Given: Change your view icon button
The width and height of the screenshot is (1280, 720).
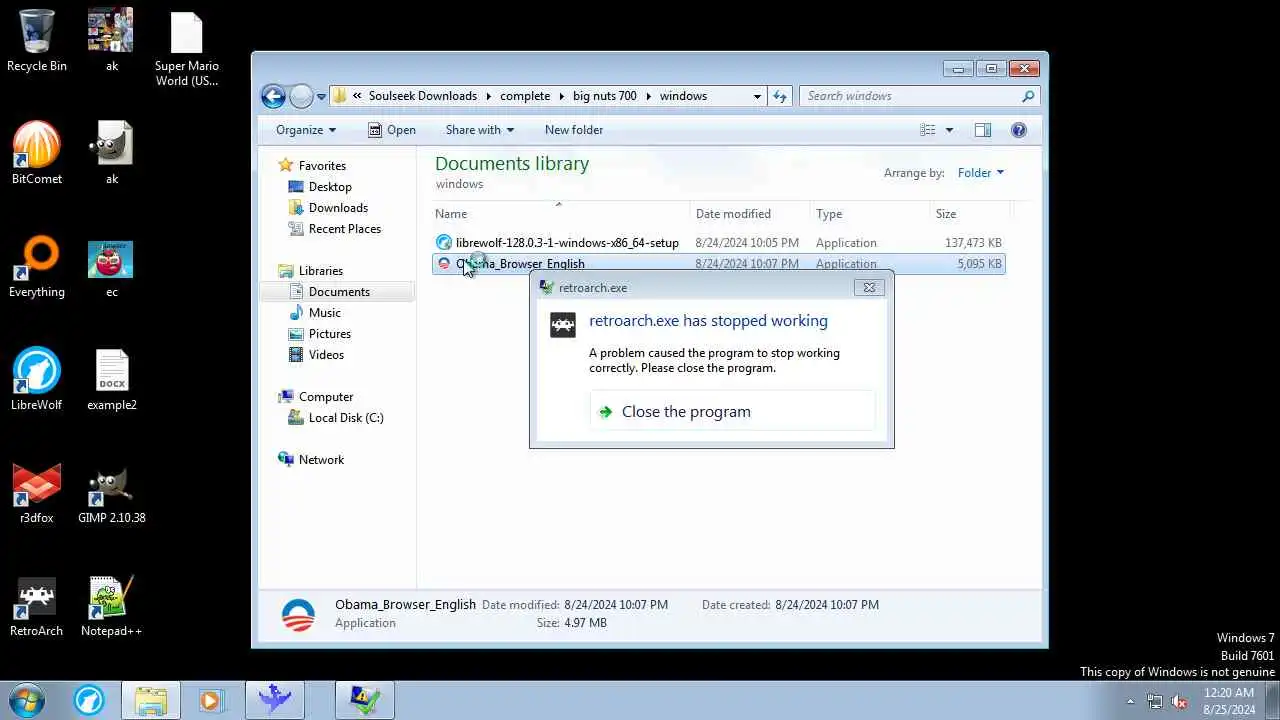Looking at the screenshot, I should 928,130.
